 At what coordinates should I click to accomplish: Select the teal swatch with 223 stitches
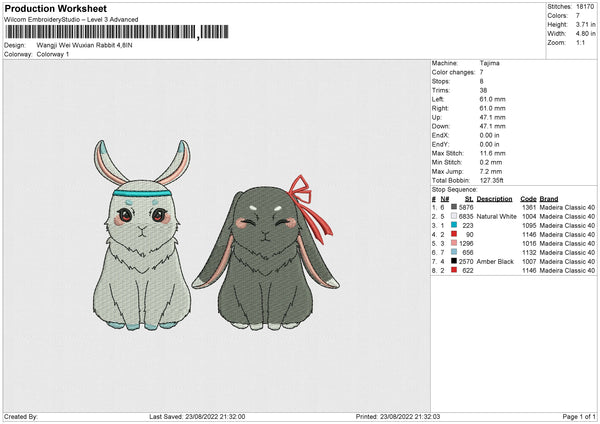click(x=454, y=225)
